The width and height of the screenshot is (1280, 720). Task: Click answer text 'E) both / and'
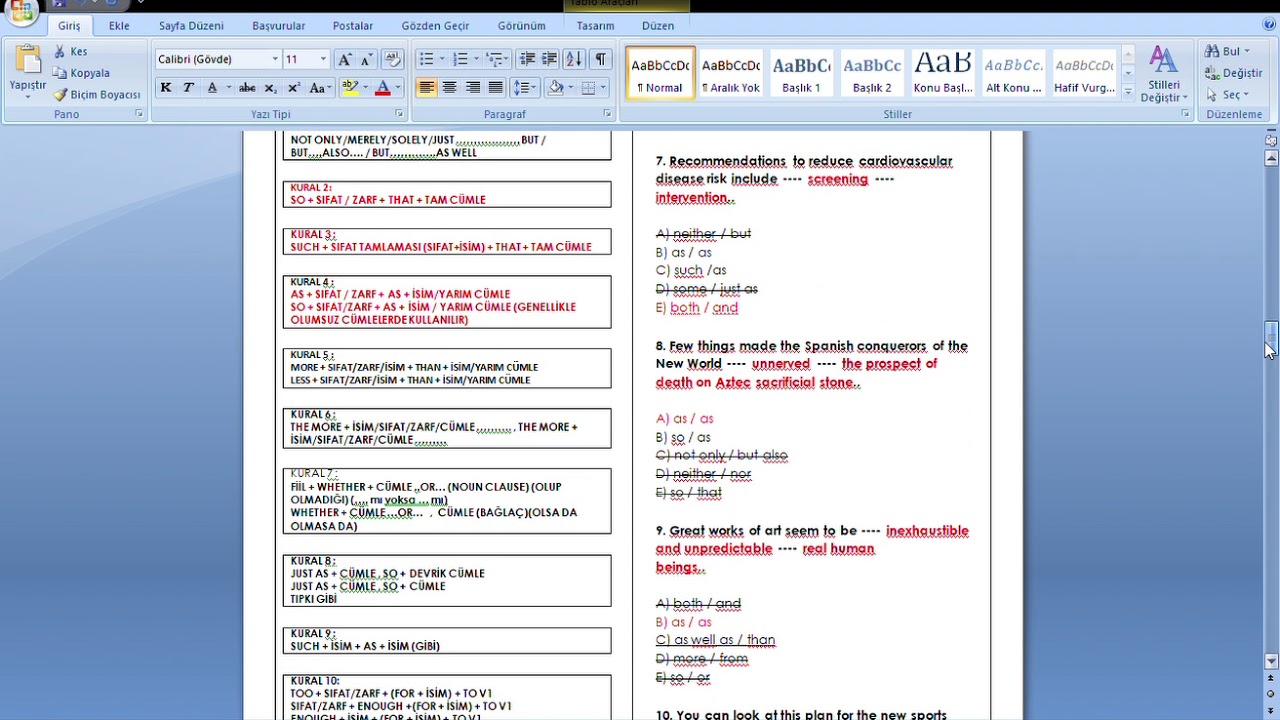[x=697, y=308]
